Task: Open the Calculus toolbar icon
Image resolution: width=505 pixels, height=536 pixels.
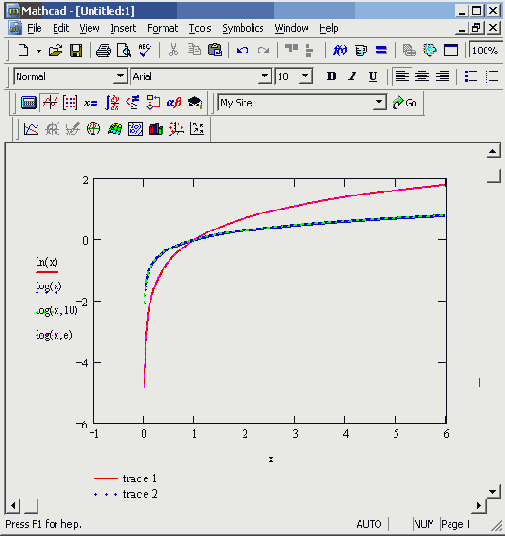Action: tap(112, 103)
